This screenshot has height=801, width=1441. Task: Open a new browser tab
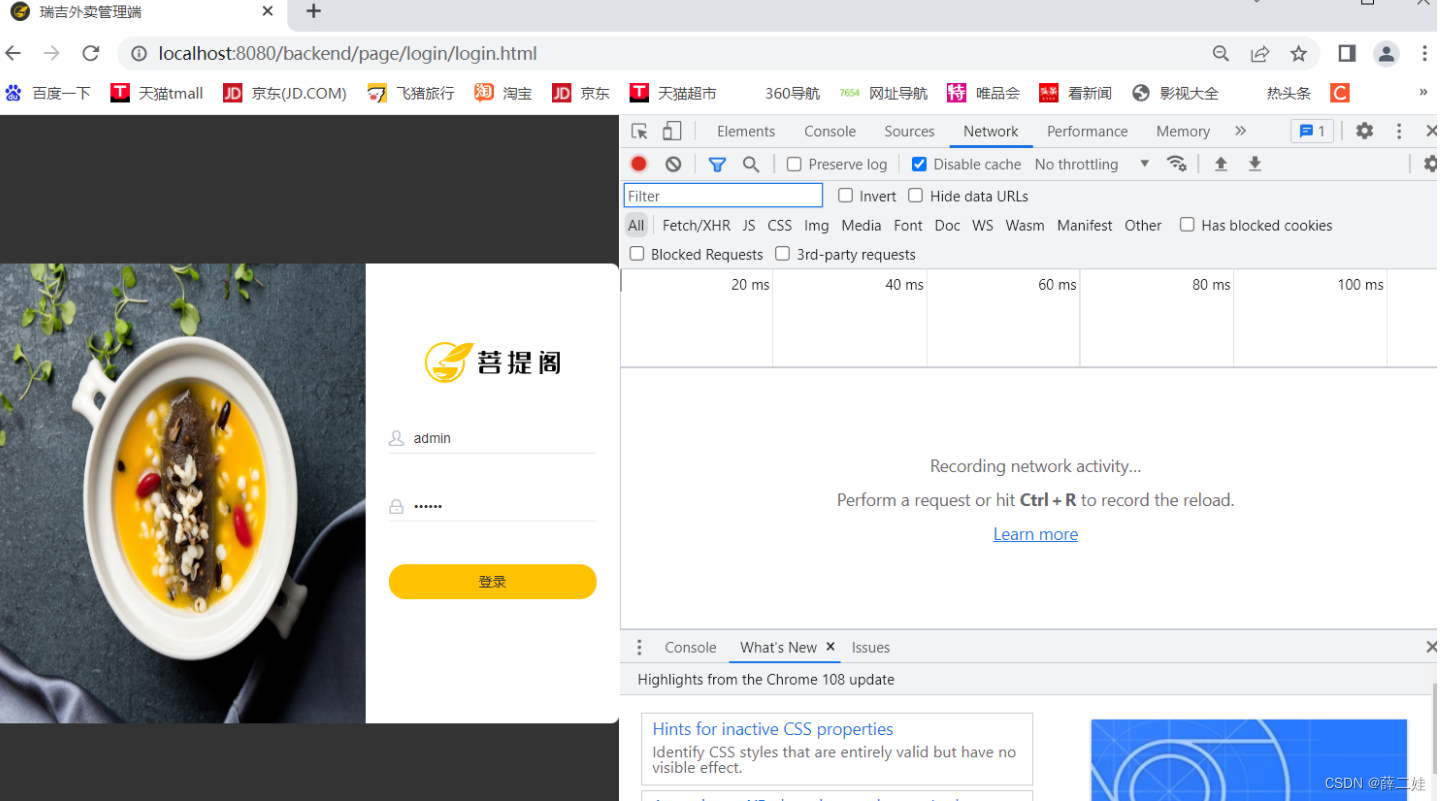(x=314, y=11)
